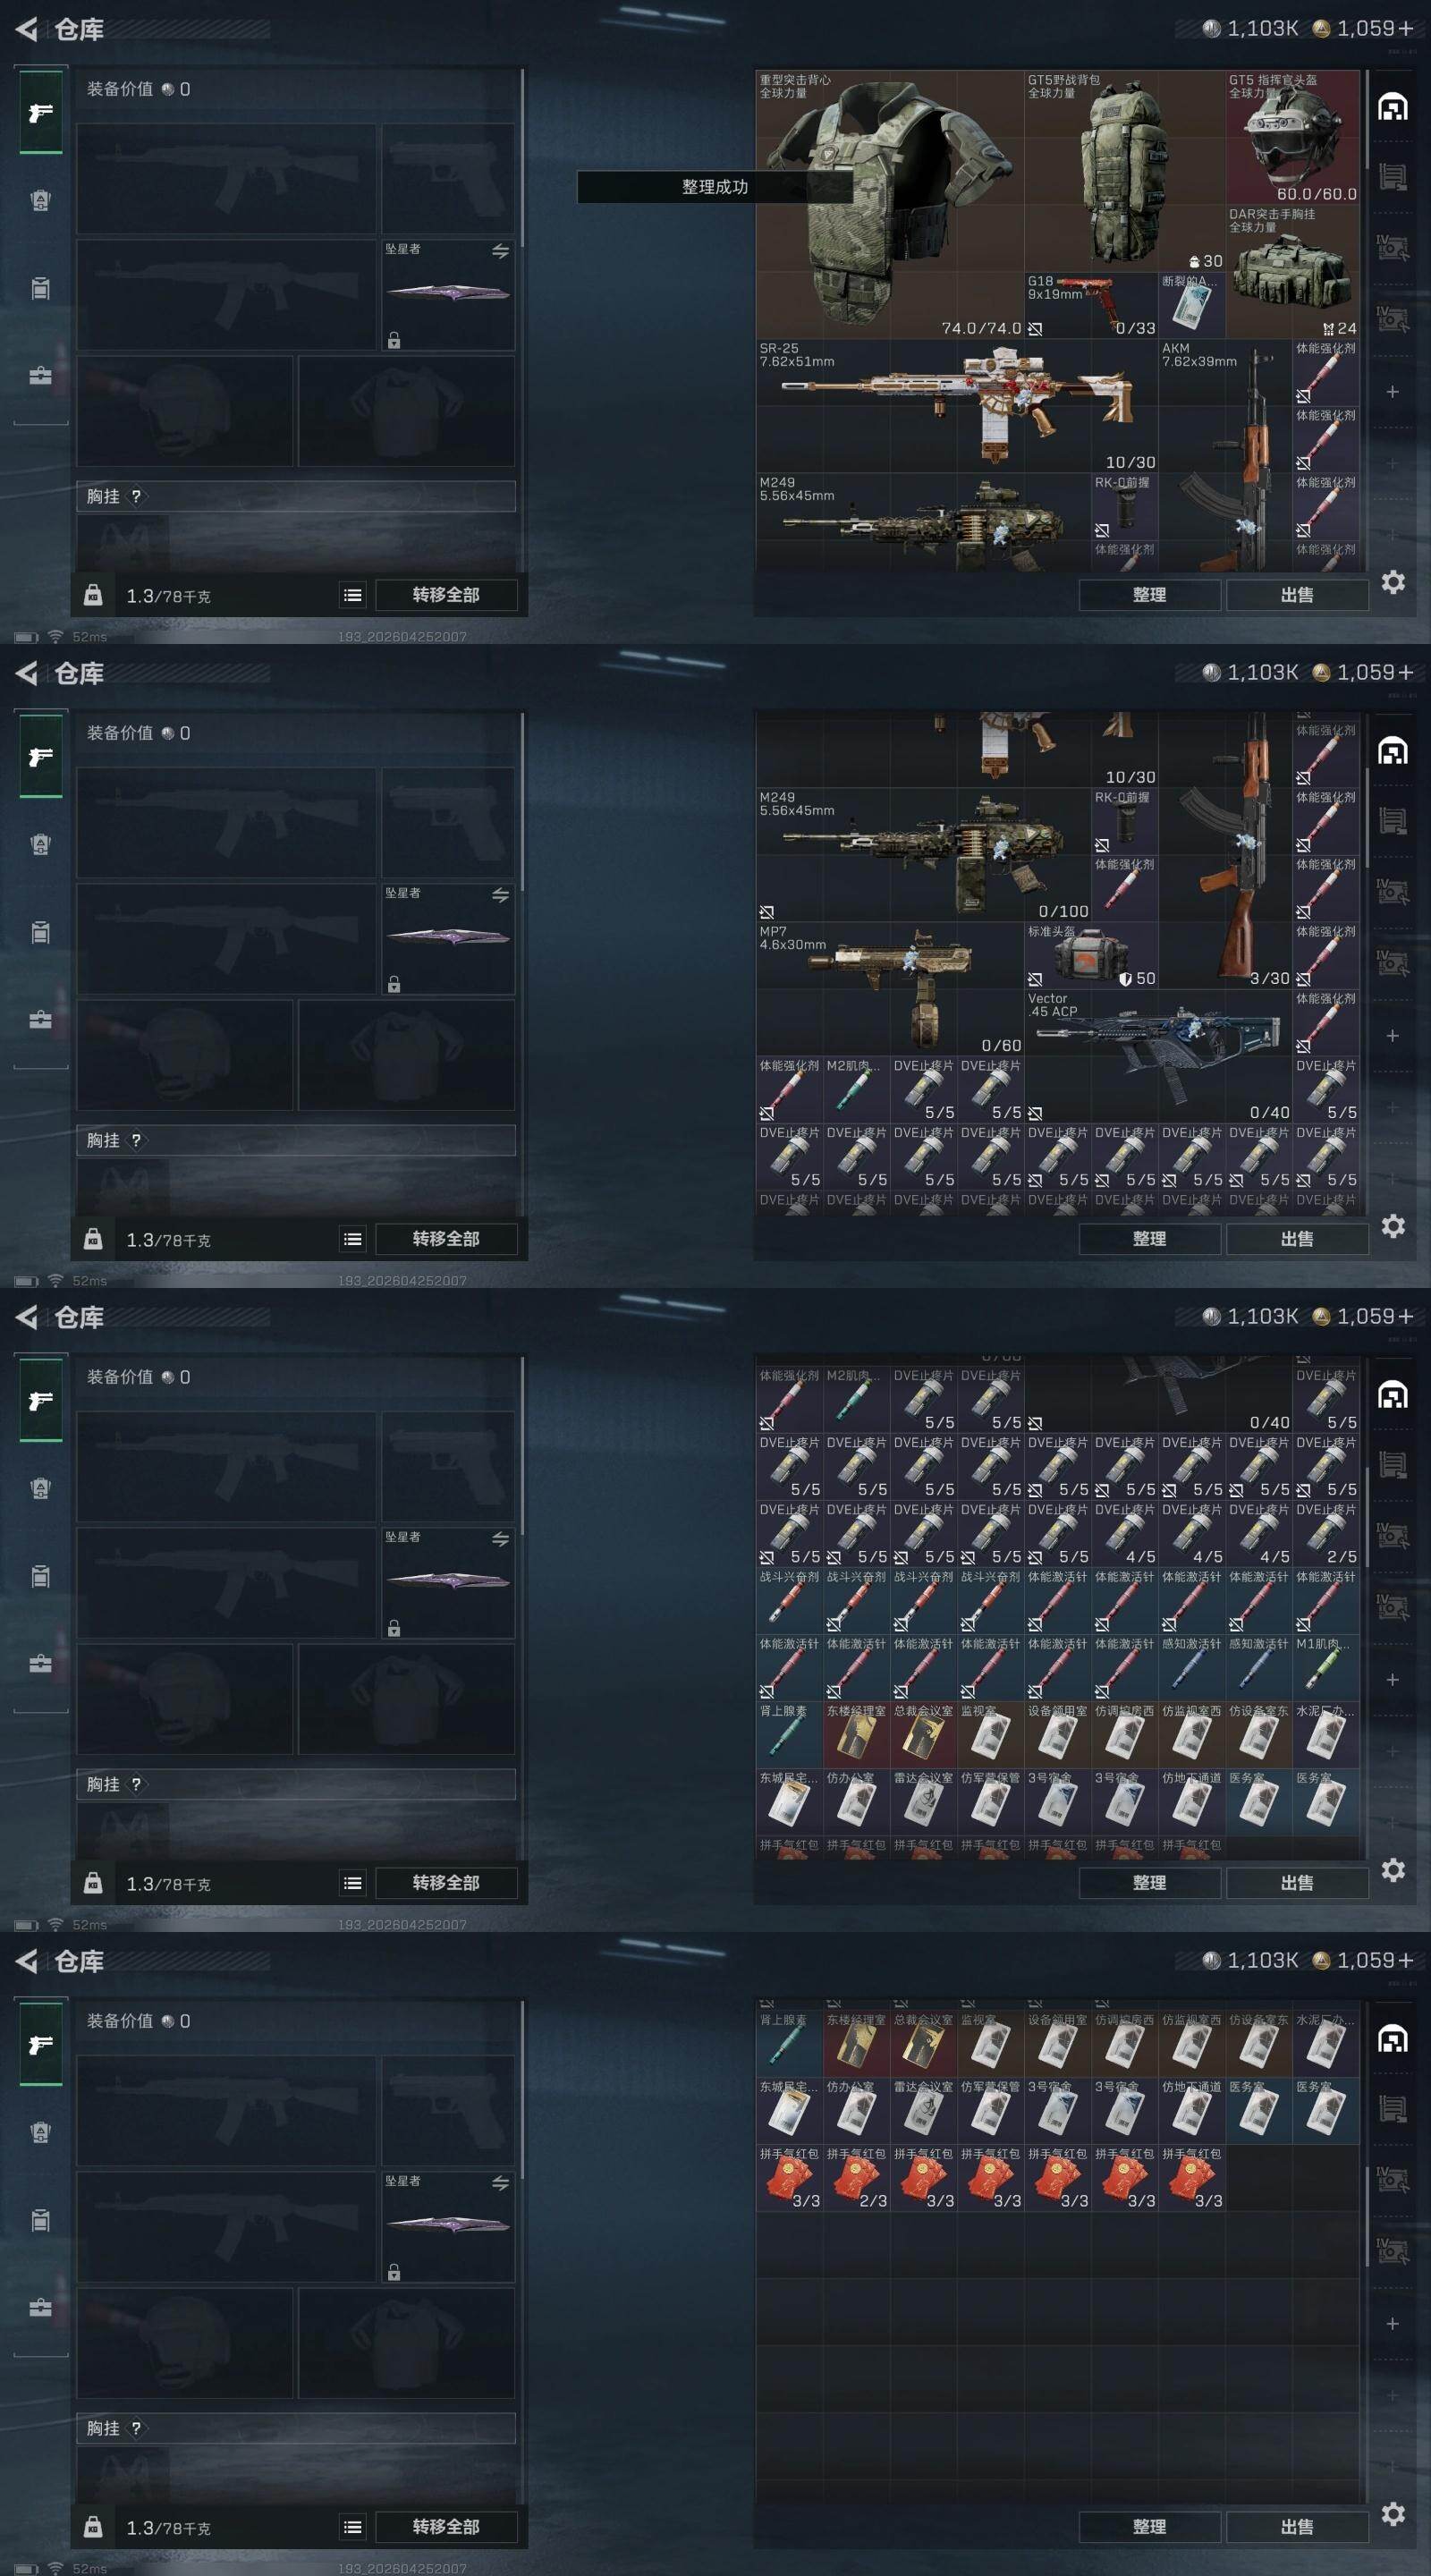Open list options beside 转移全部 in topmost capture
The image size is (1431, 2576).
(x=353, y=595)
